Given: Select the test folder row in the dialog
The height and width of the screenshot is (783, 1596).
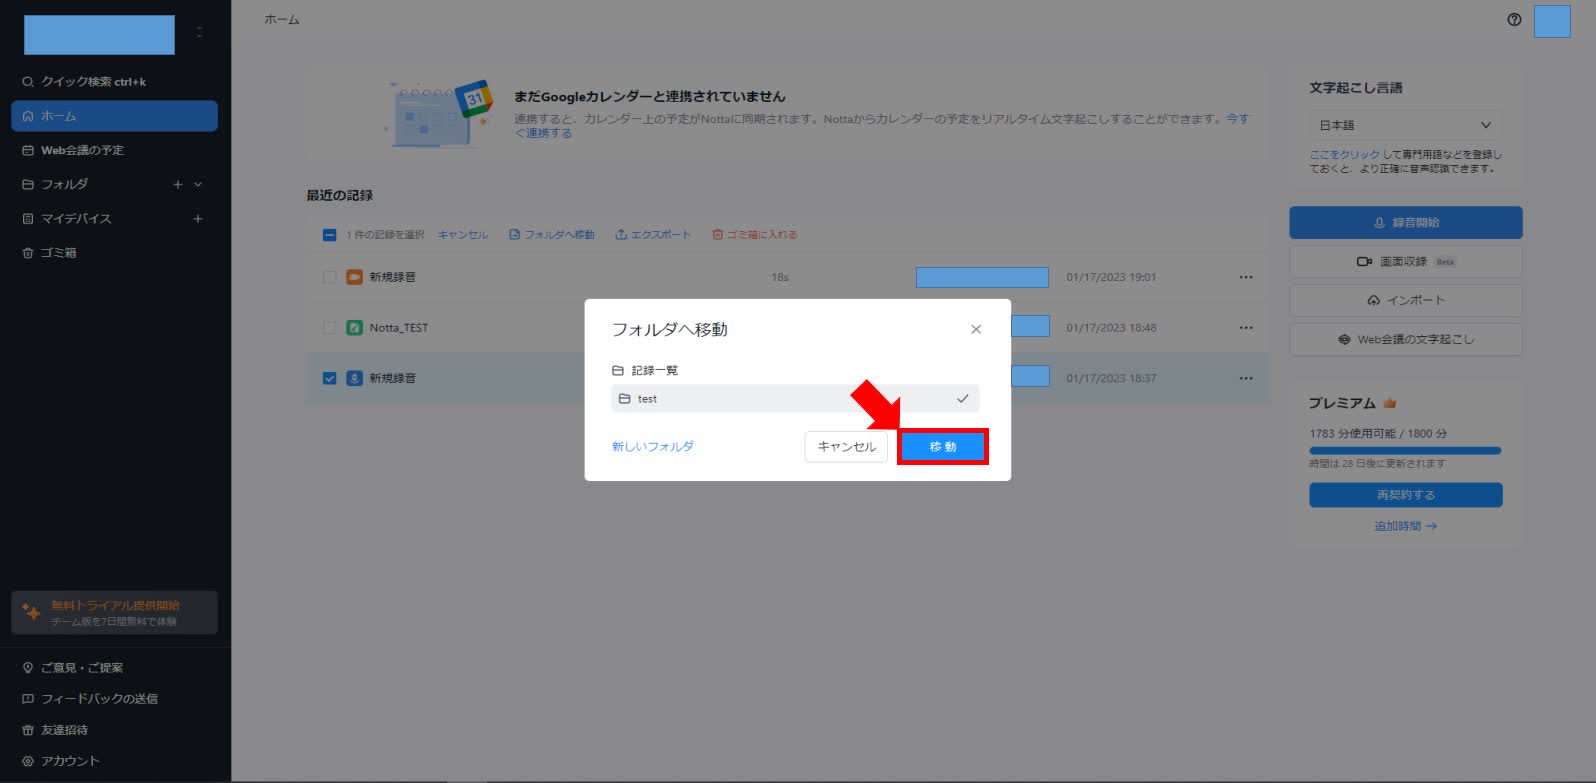Looking at the screenshot, I should click(x=795, y=398).
